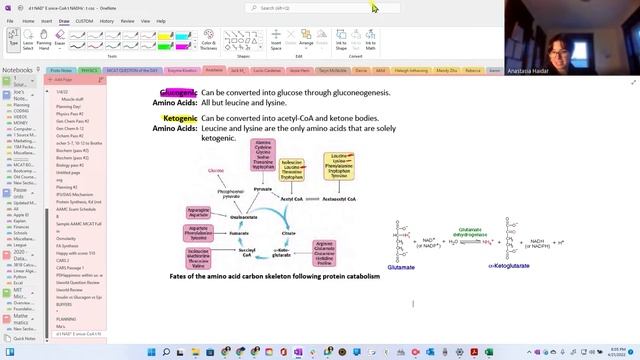Select the magenta highlighter pen
640x360 pixels.
[x=183, y=46]
